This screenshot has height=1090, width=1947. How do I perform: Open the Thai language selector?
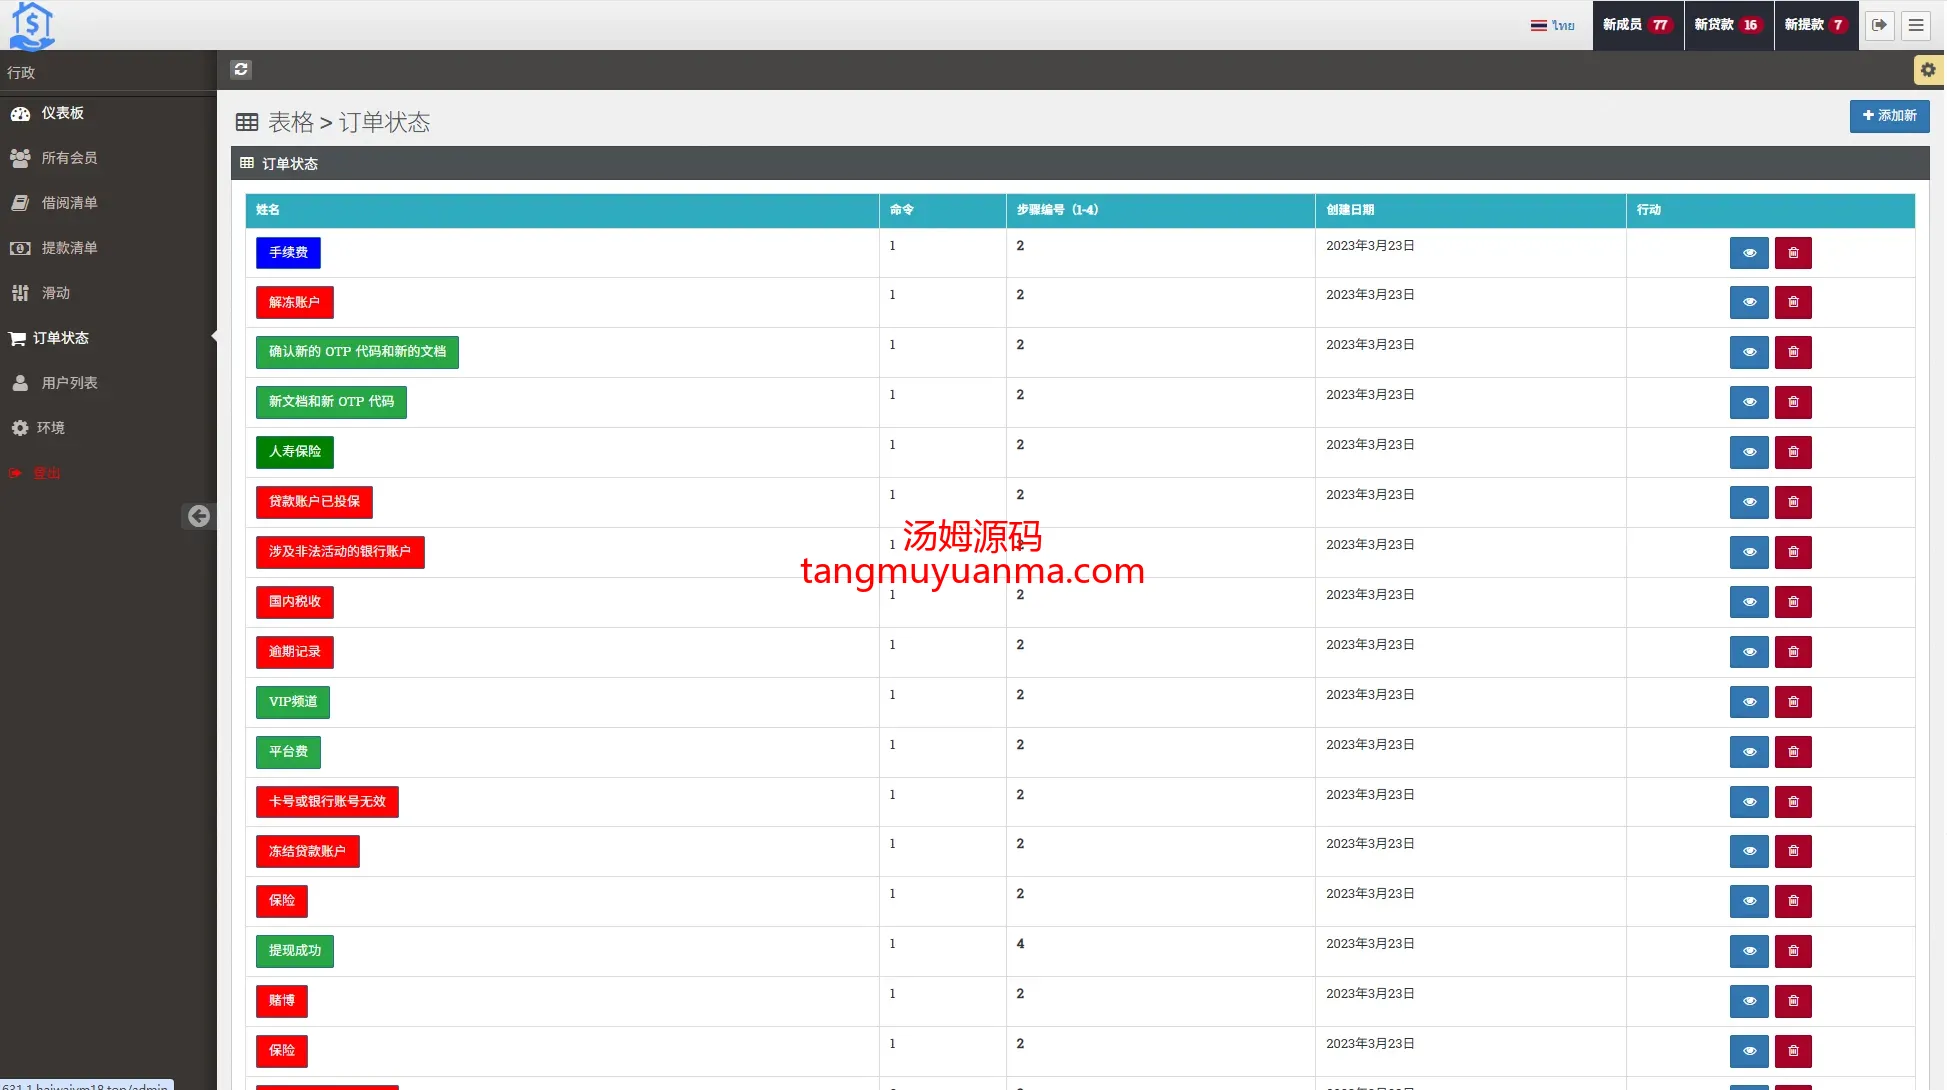click(1553, 25)
